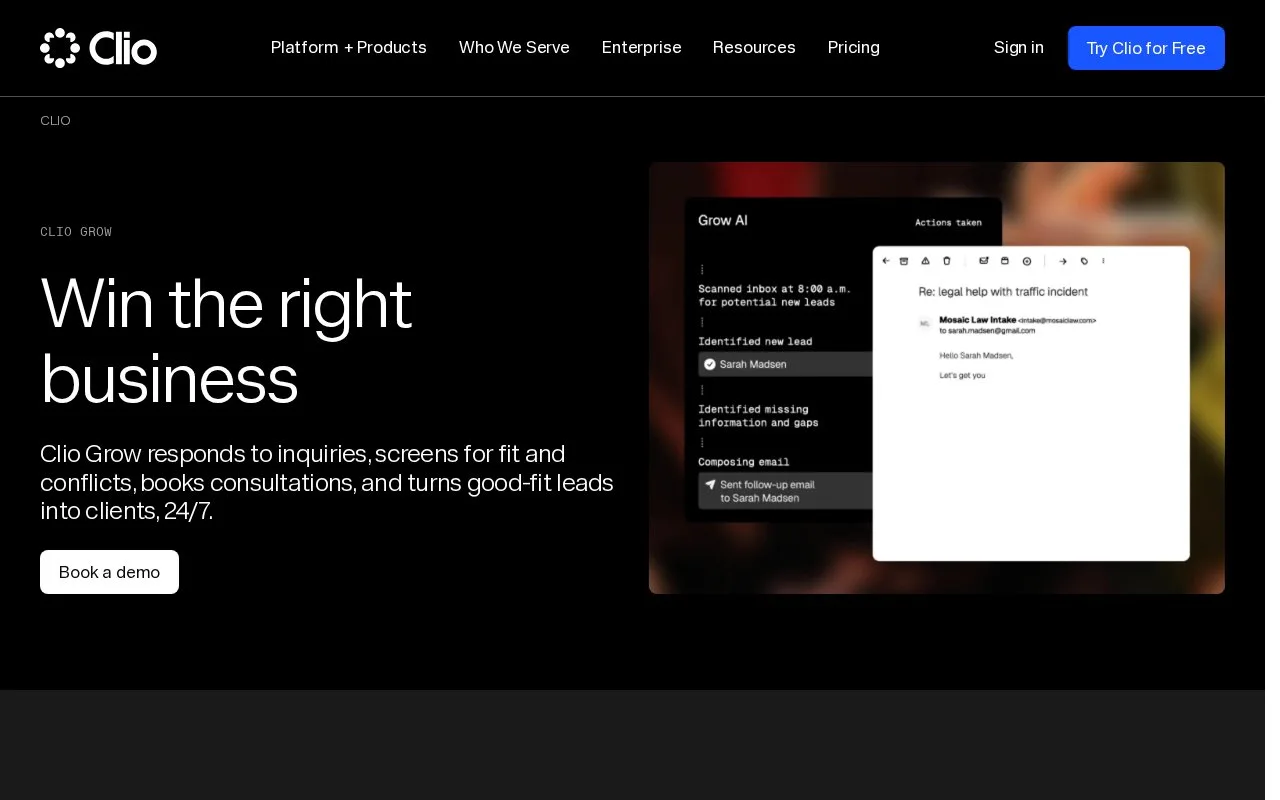Click the 'Win the right business' headline
The height and width of the screenshot is (800, 1280).
pyautogui.click(x=226, y=340)
